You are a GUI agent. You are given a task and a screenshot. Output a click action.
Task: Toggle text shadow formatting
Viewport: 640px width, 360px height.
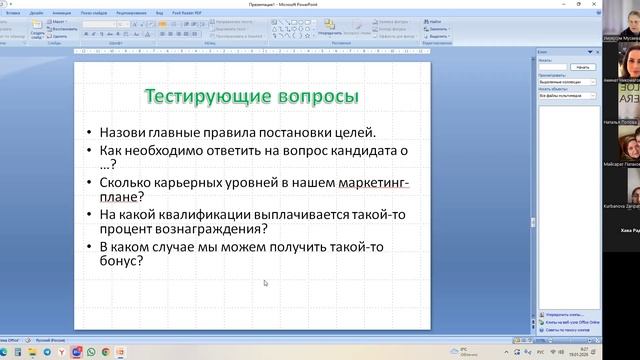(x=118, y=34)
